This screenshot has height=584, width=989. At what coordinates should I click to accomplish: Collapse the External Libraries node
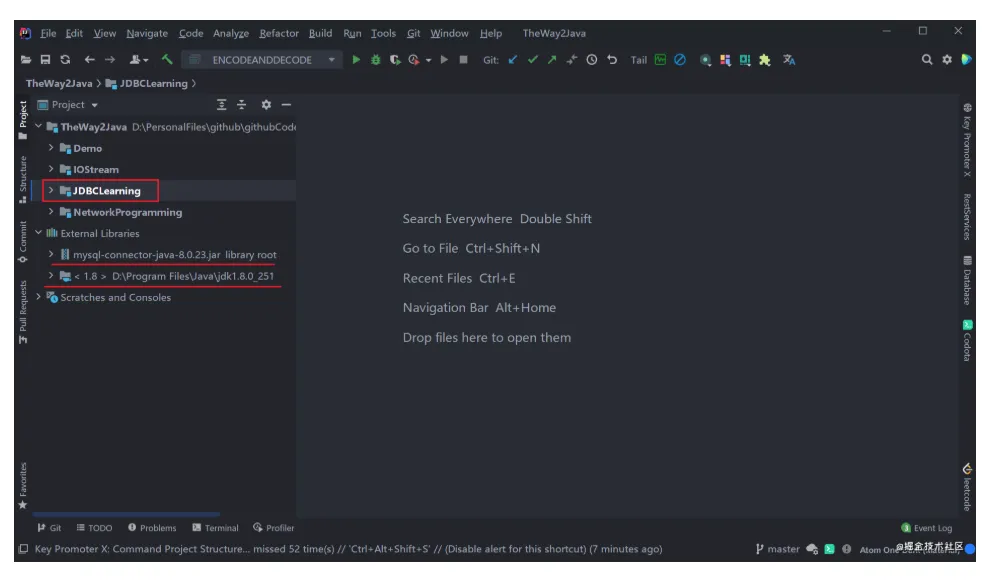(38, 233)
